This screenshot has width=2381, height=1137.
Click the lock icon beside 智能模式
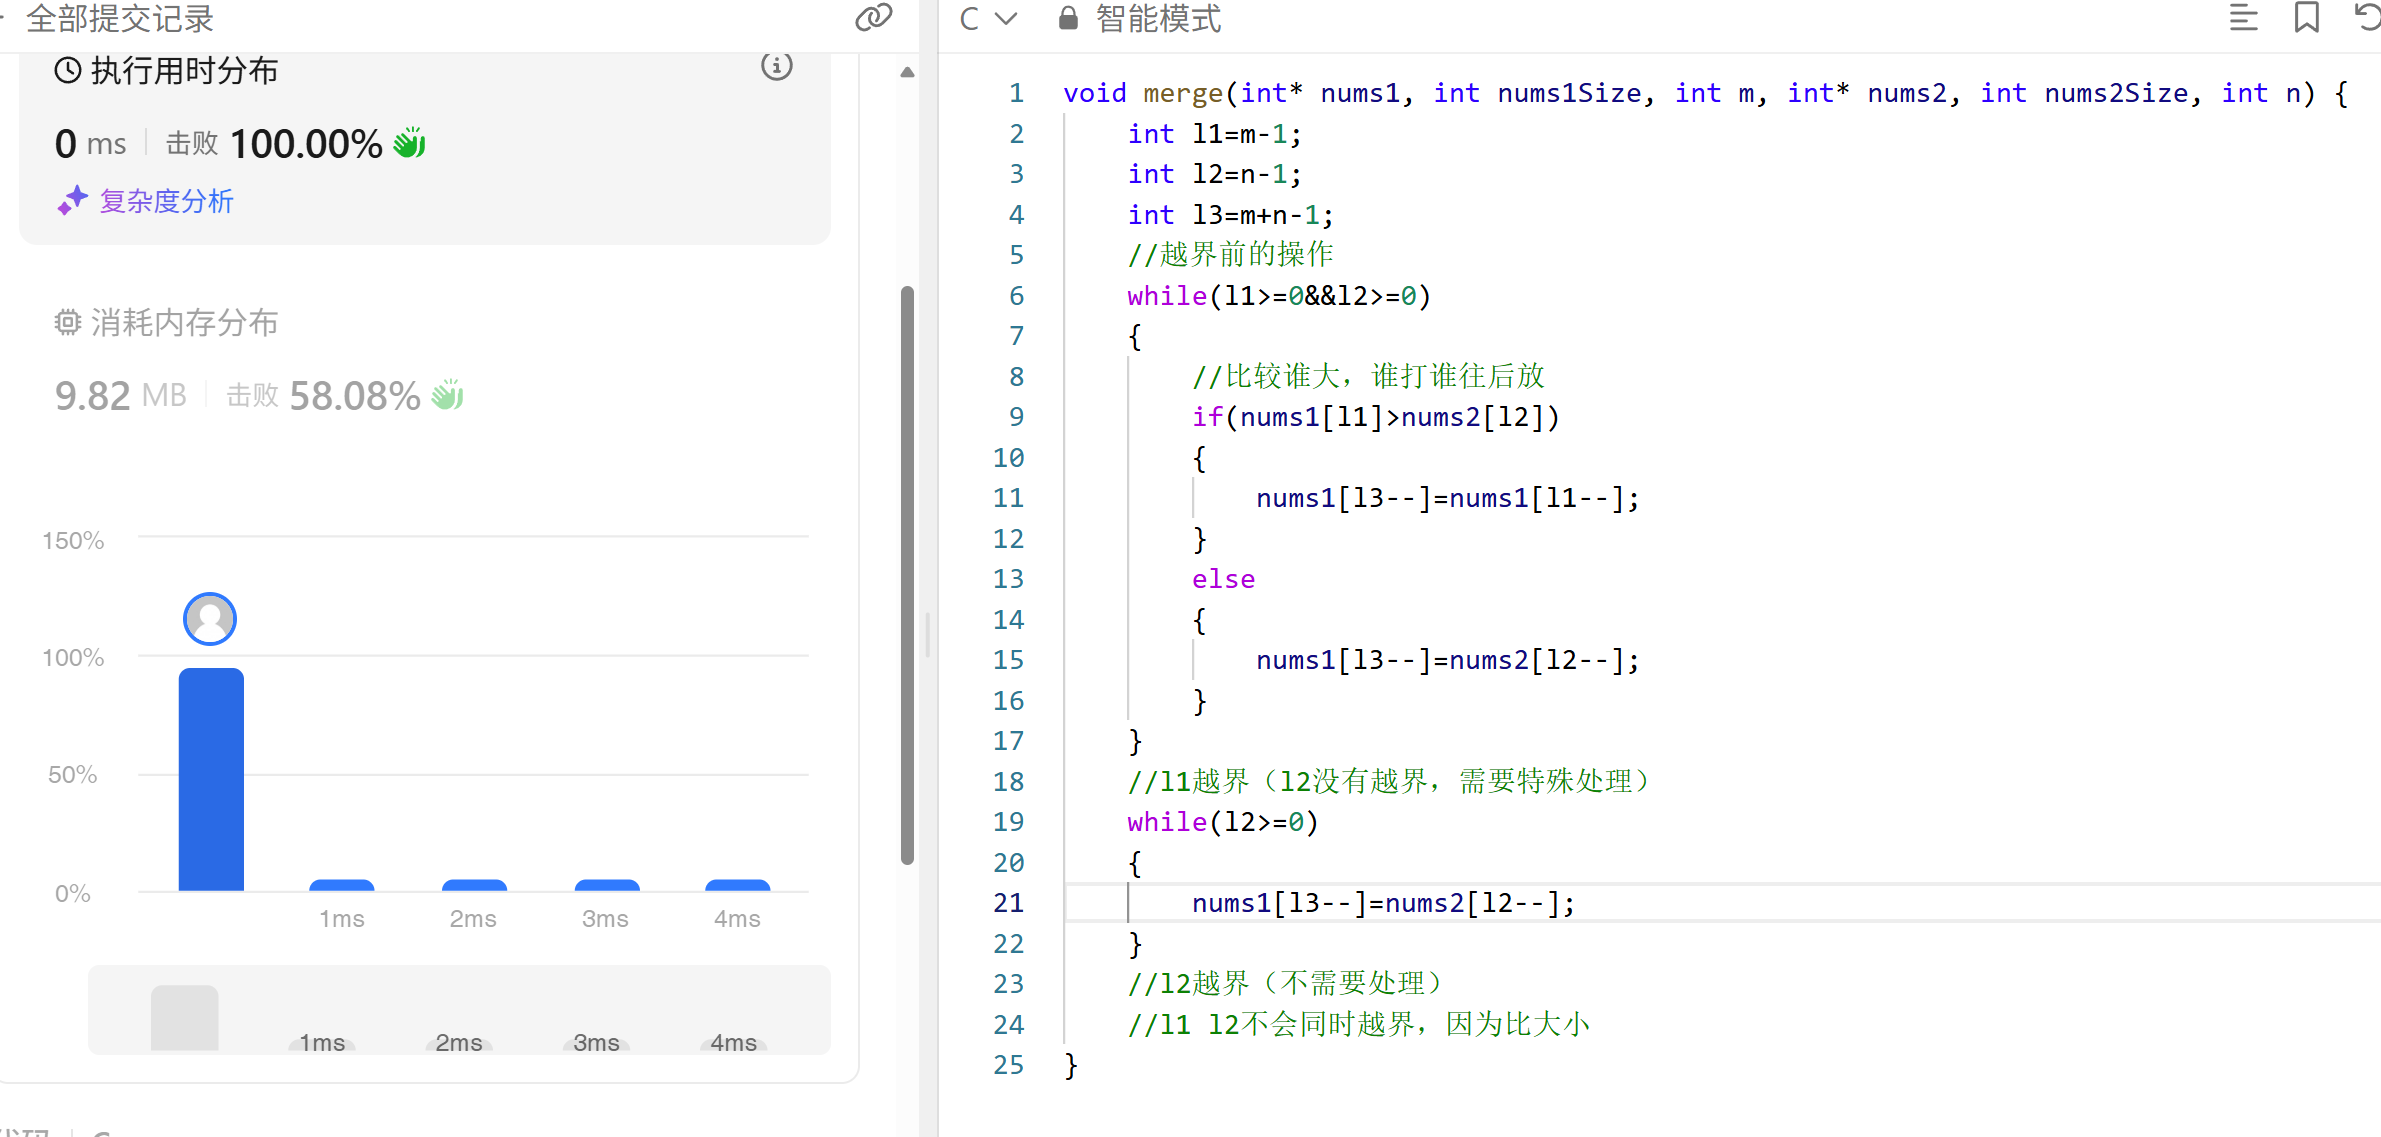[1068, 18]
